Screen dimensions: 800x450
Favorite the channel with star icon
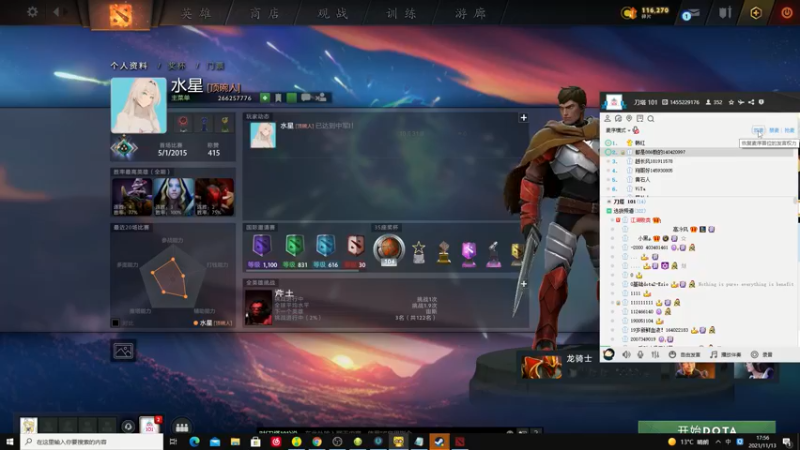731,102
